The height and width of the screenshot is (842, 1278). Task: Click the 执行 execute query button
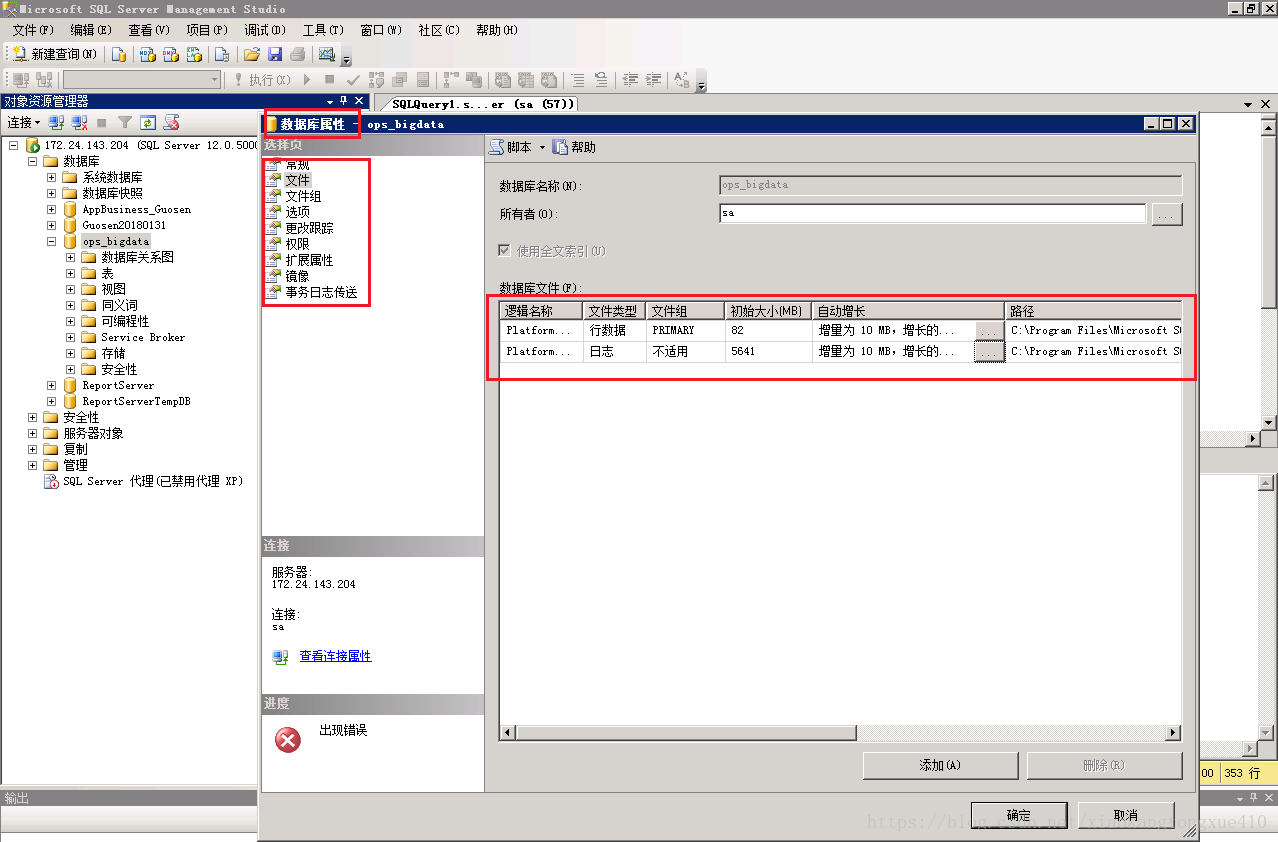point(262,79)
